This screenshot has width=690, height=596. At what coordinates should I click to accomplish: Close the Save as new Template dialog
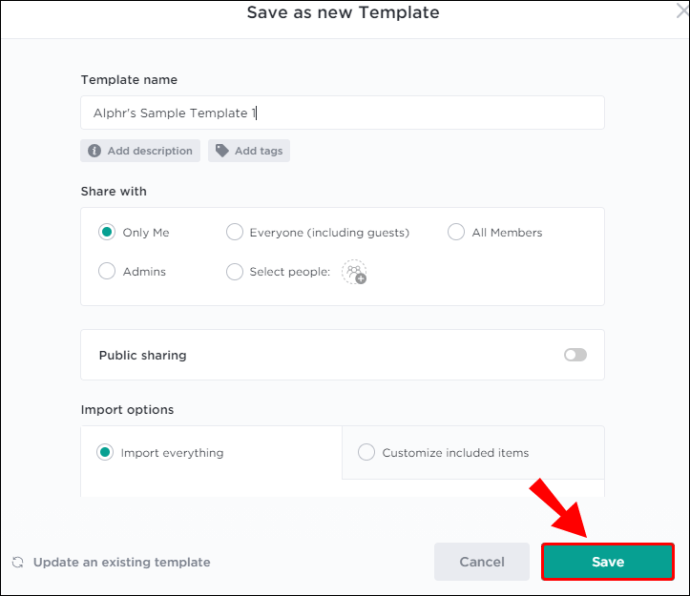pyautogui.click(x=682, y=13)
